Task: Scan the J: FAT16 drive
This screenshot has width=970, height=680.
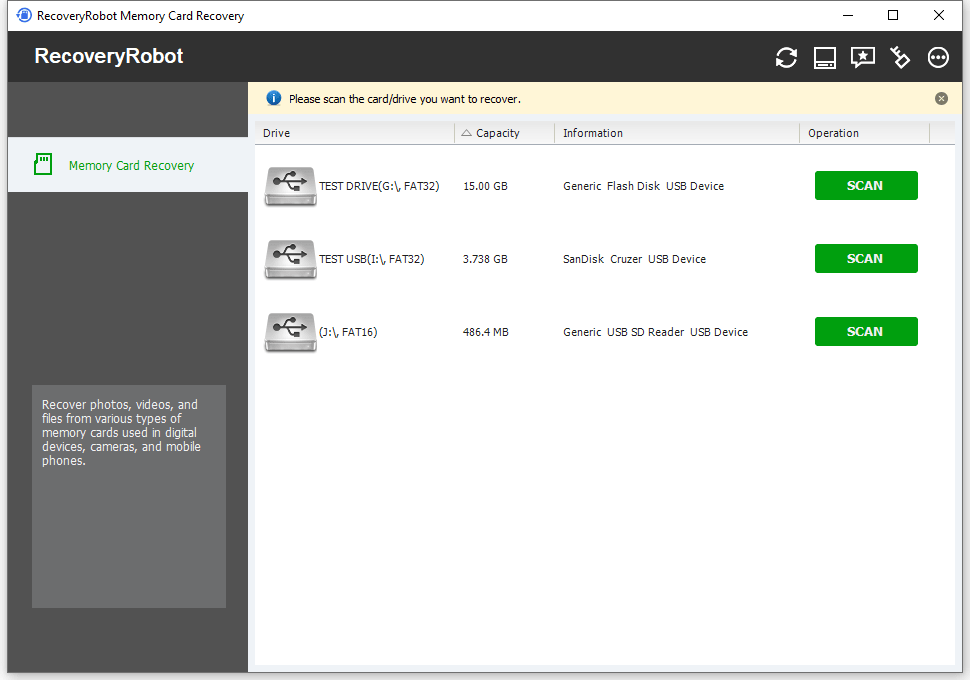Action: pyautogui.click(x=866, y=331)
